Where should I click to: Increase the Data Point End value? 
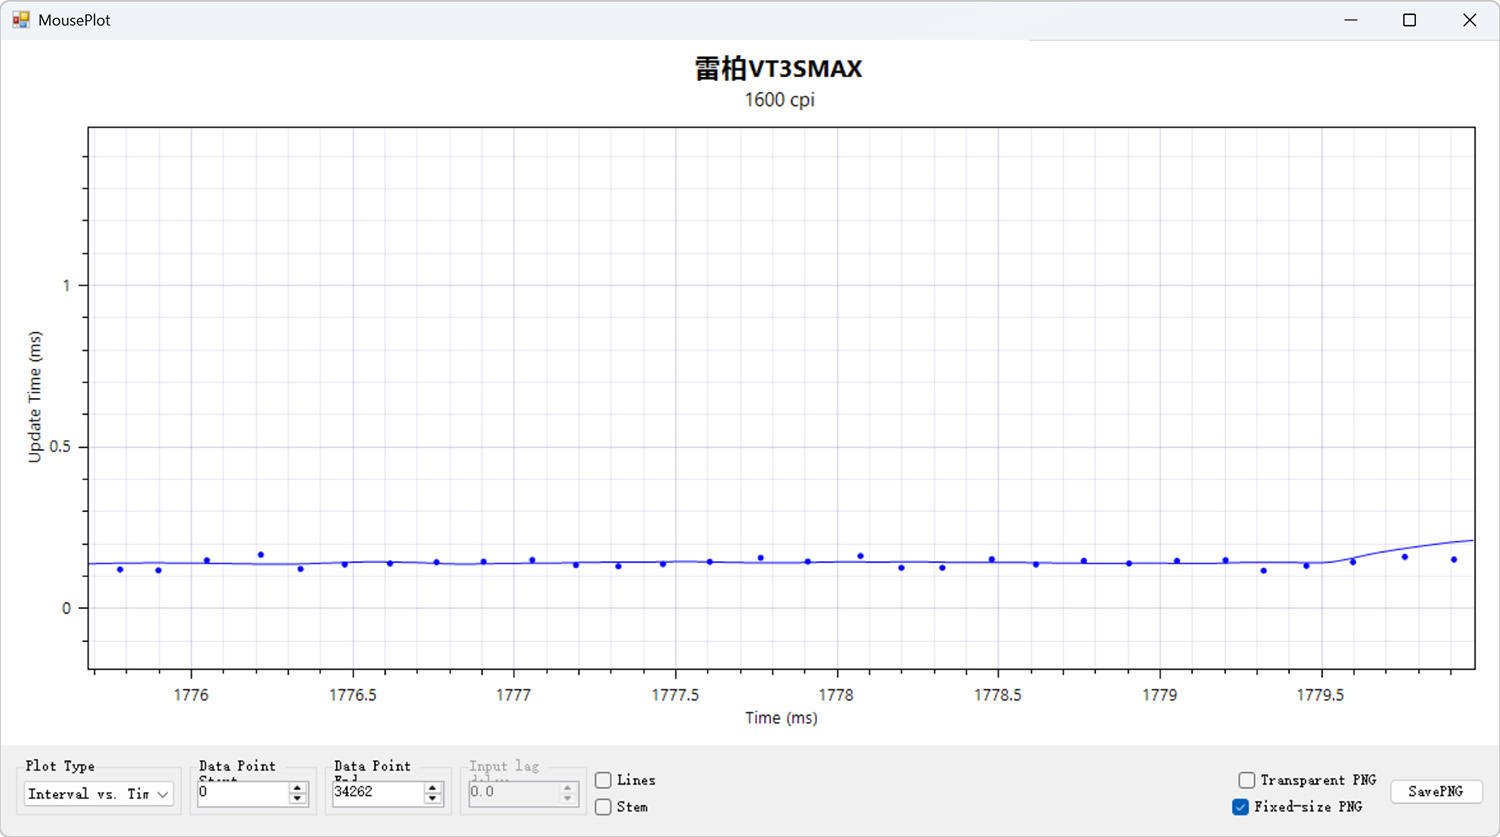click(432, 787)
